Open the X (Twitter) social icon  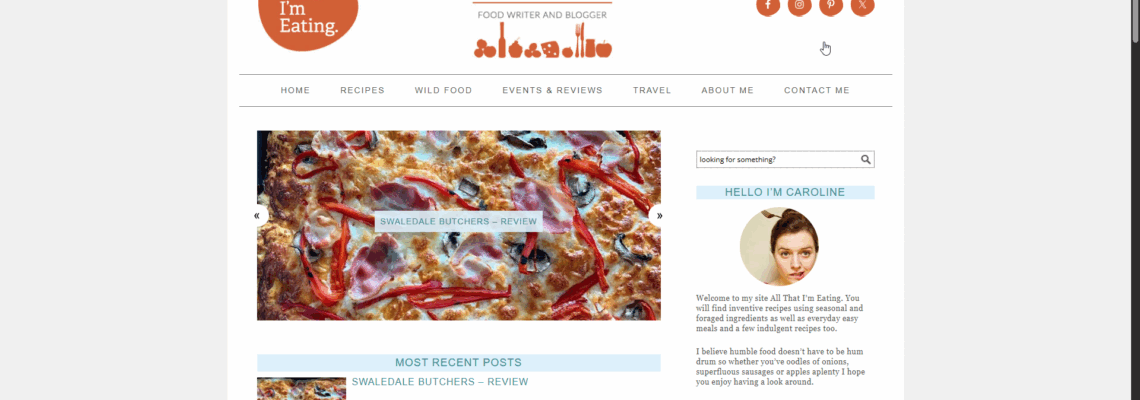(862, 6)
